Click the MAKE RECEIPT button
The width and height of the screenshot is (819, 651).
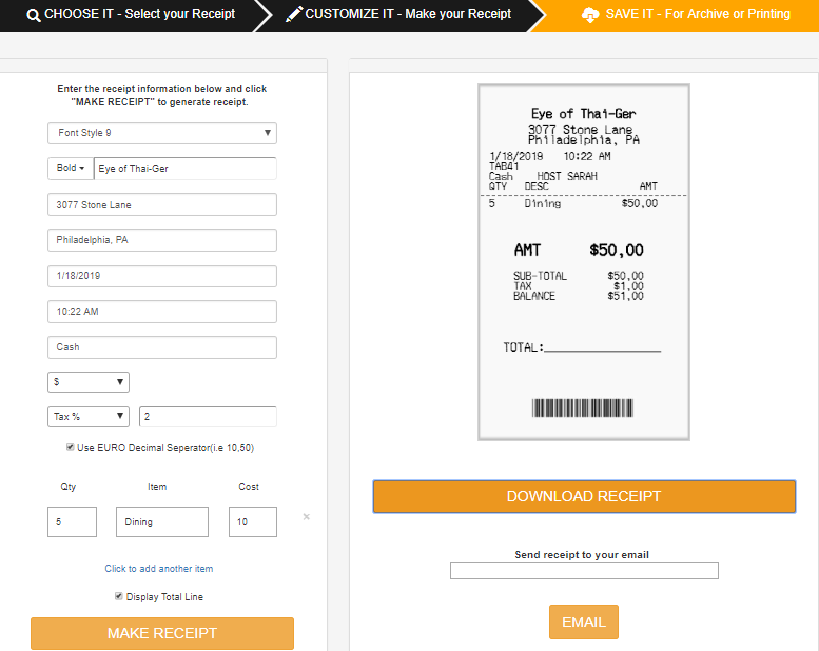(162, 633)
